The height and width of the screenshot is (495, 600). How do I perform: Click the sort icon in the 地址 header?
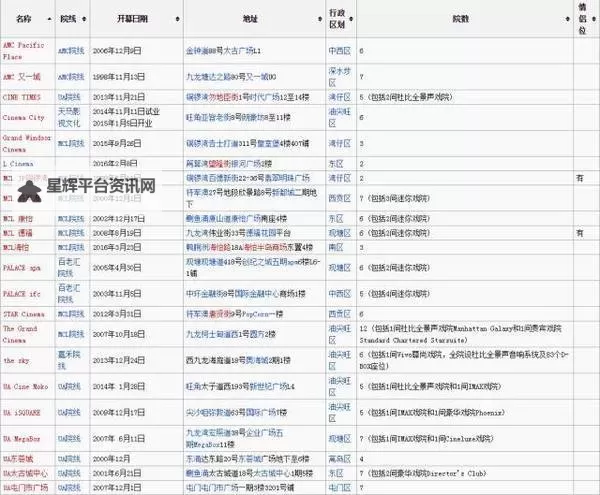pos(320,19)
